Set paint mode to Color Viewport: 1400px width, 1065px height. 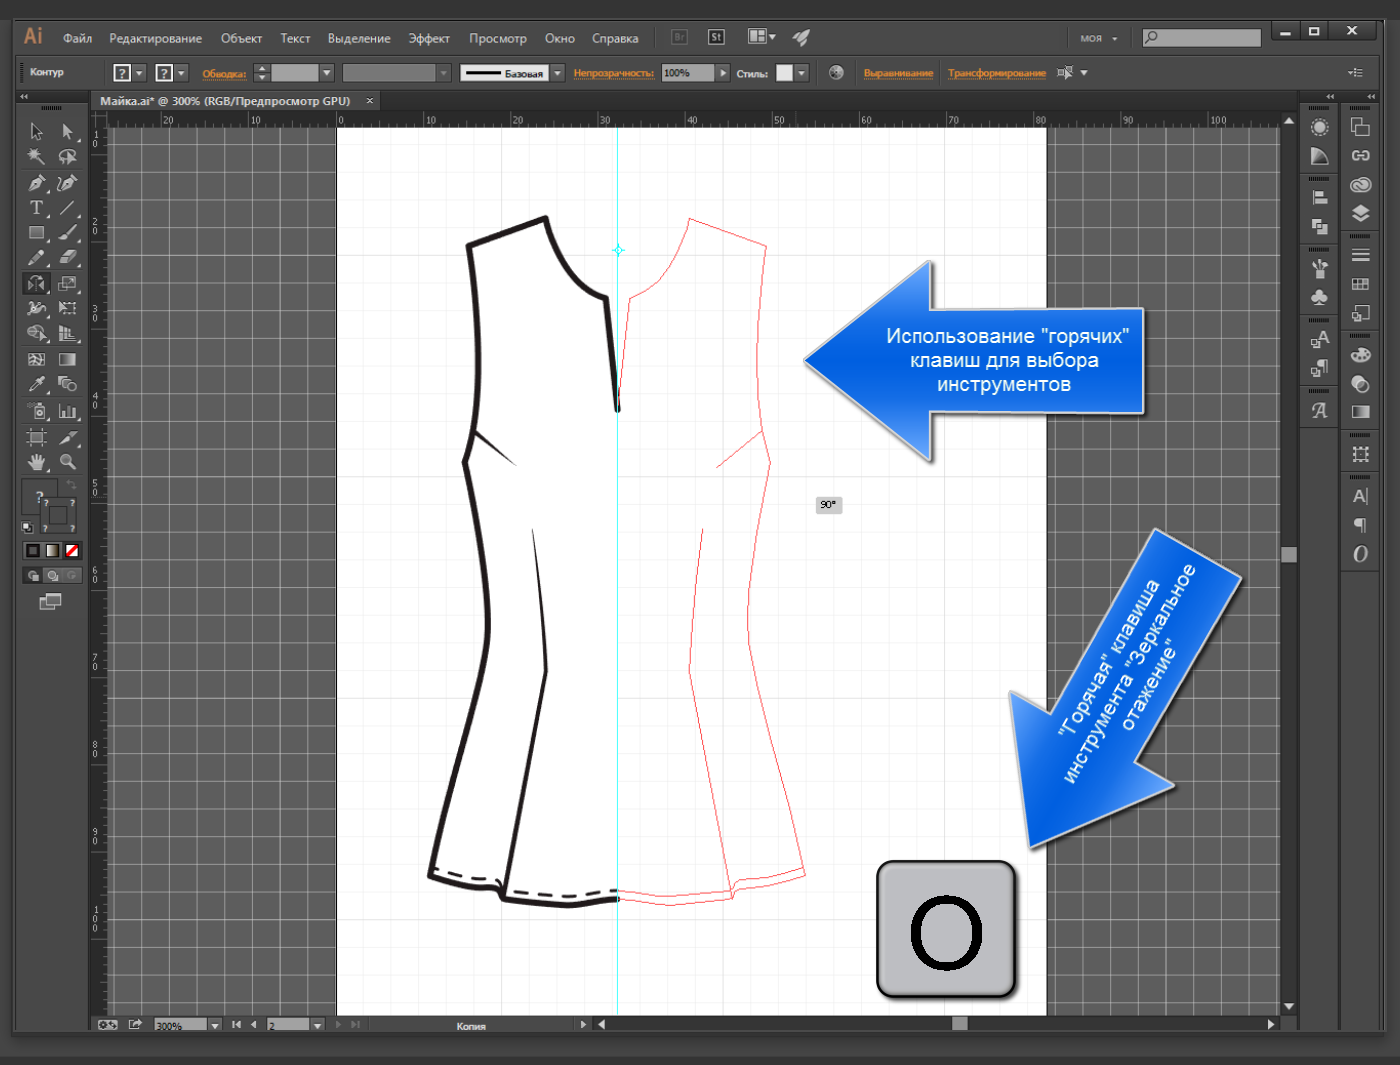click(33, 550)
